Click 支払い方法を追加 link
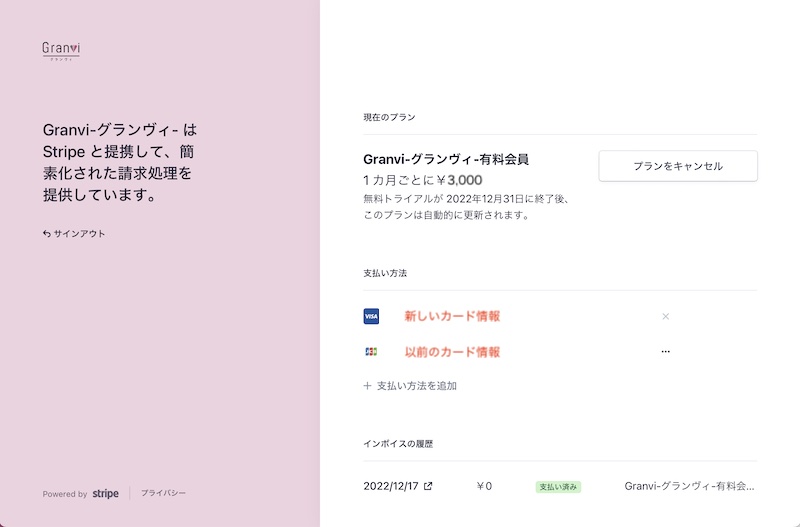Viewport: 800px width, 527px height. (x=416, y=386)
